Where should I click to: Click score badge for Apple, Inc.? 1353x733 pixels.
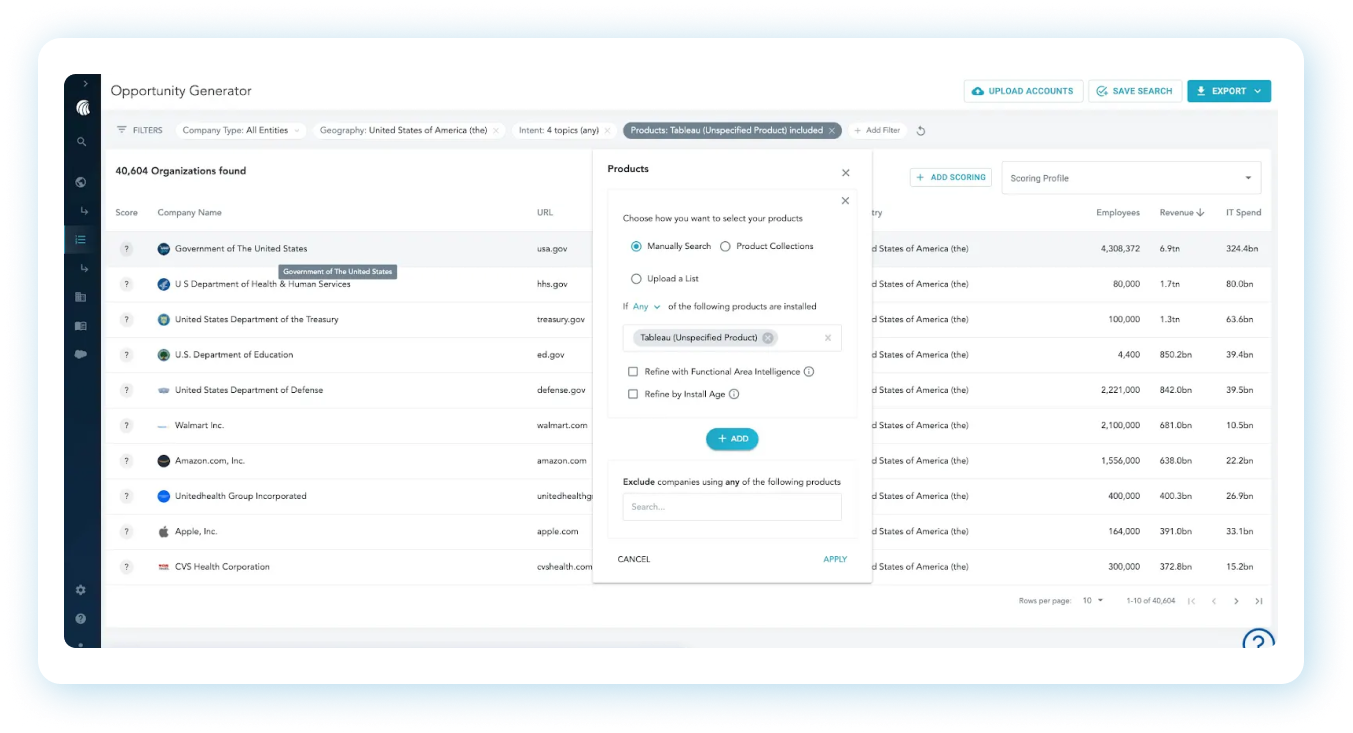point(126,532)
